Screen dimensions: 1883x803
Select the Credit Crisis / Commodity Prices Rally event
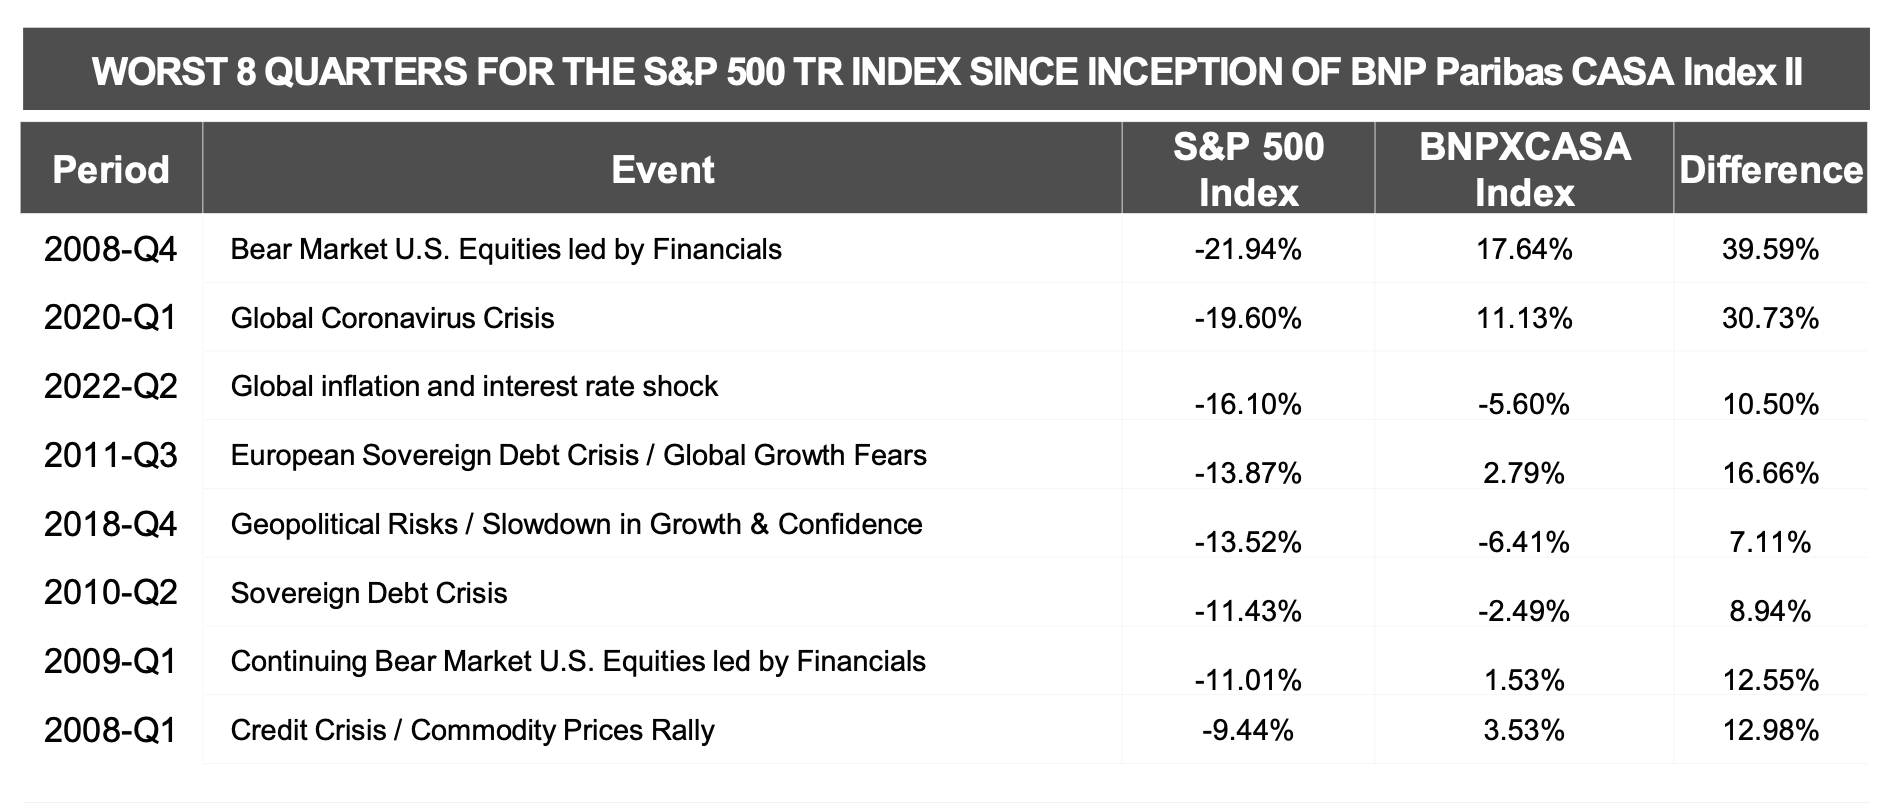[x=472, y=730]
